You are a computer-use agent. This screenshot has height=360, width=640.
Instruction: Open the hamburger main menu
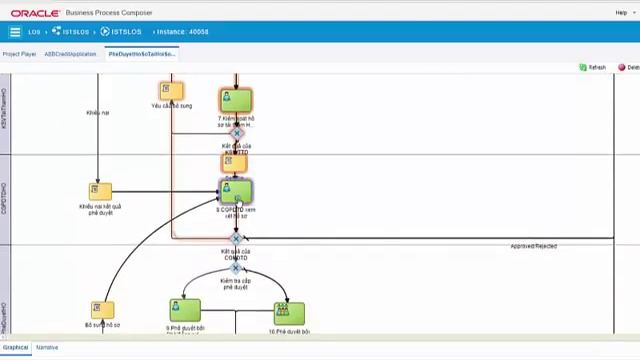[x=15, y=32]
